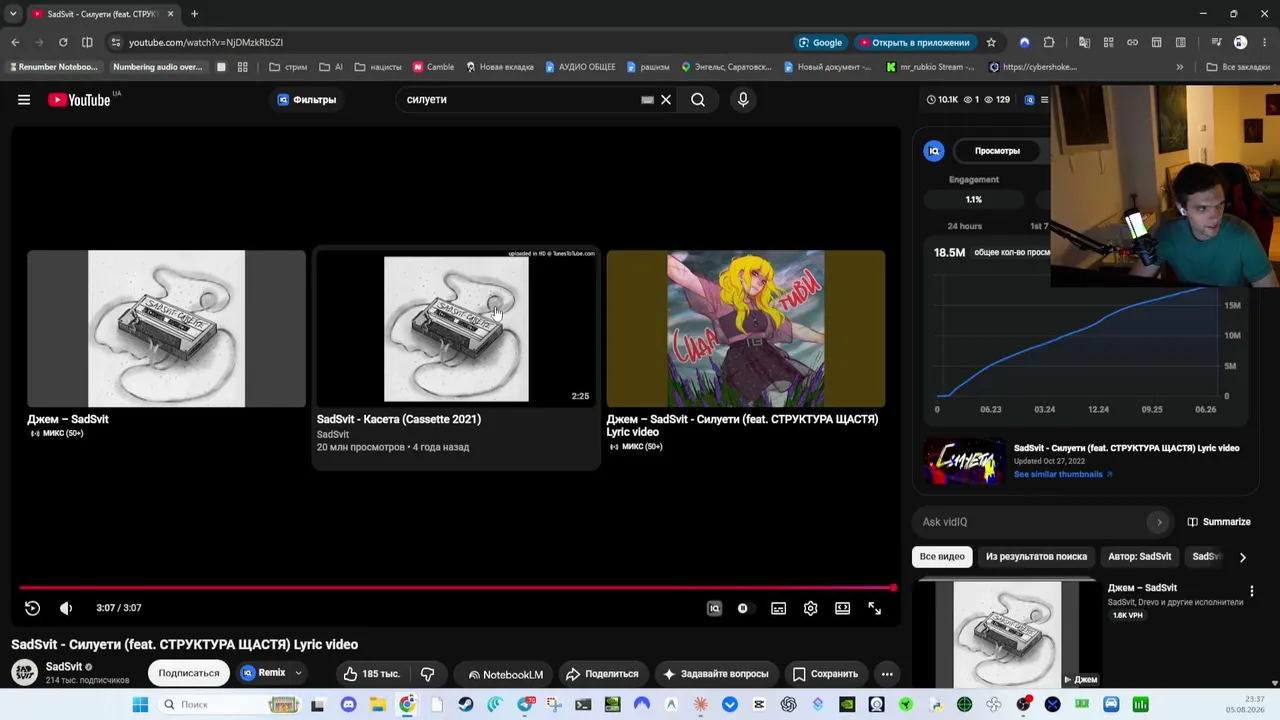Open the стрим bookmarks folder

pos(288,67)
